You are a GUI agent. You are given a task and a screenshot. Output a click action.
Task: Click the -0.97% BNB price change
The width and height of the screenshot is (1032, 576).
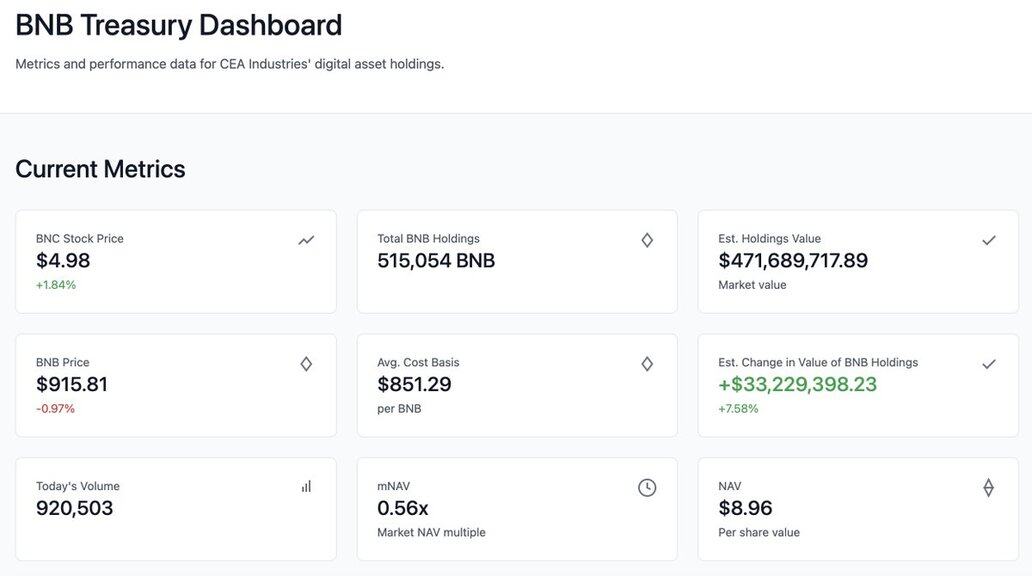(55, 409)
